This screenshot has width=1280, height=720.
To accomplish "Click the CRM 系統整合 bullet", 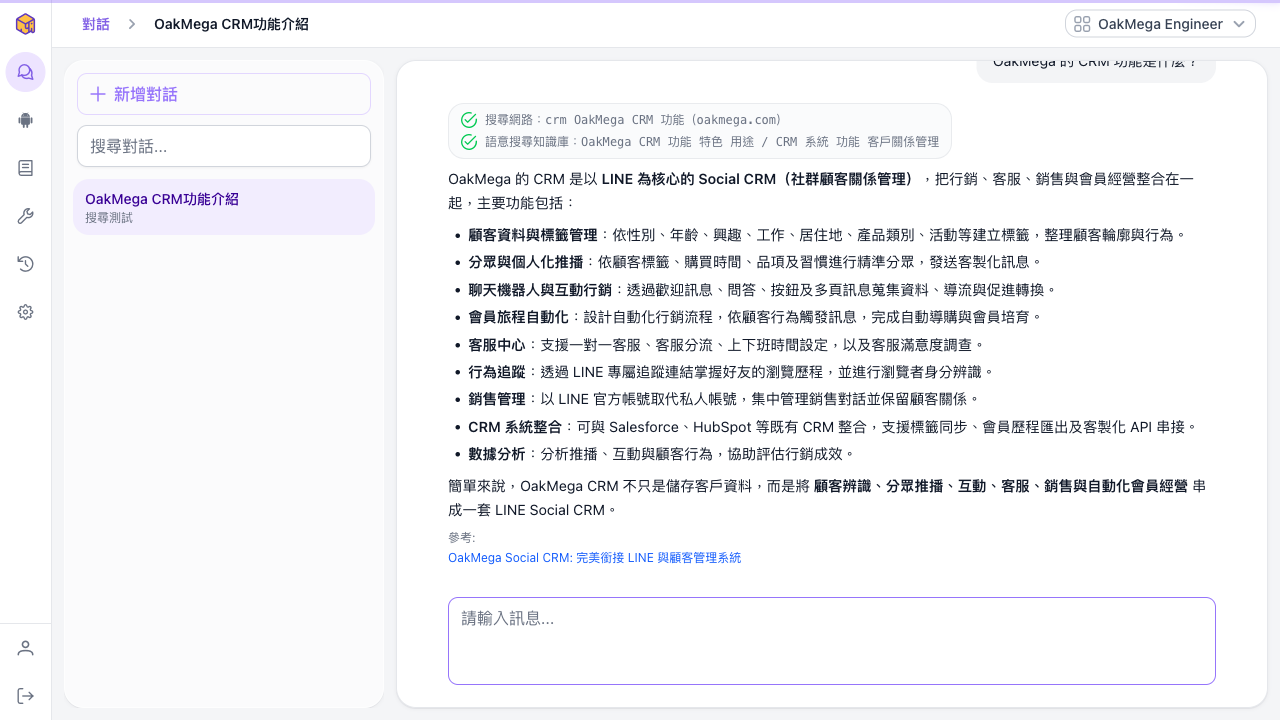I will [833, 427].
